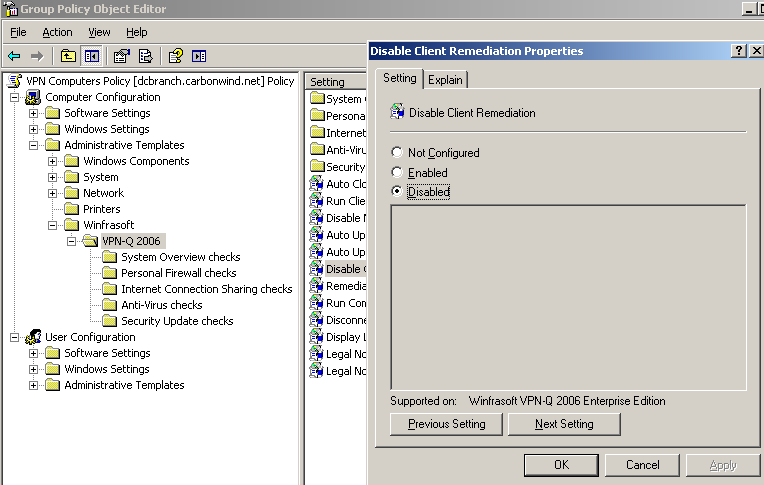Open the View menu
764x485 pixels.
coord(99,32)
